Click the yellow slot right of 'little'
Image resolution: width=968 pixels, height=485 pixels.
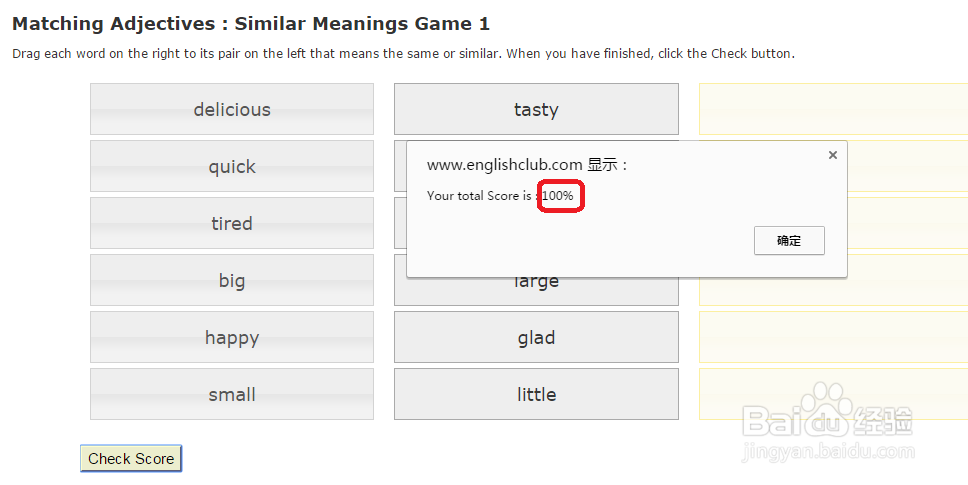point(832,394)
